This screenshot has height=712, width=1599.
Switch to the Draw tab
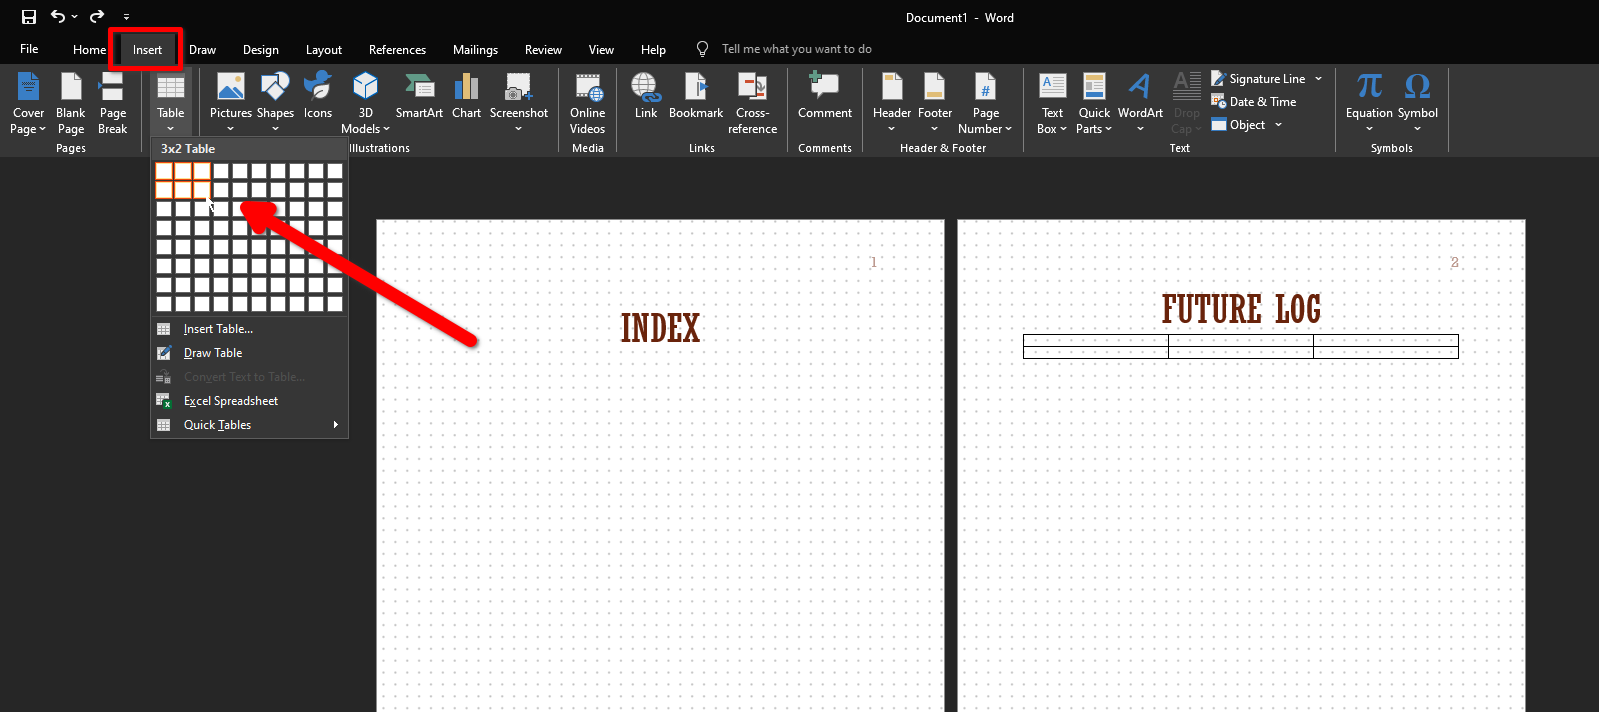pyautogui.click(x=202, y=50)
